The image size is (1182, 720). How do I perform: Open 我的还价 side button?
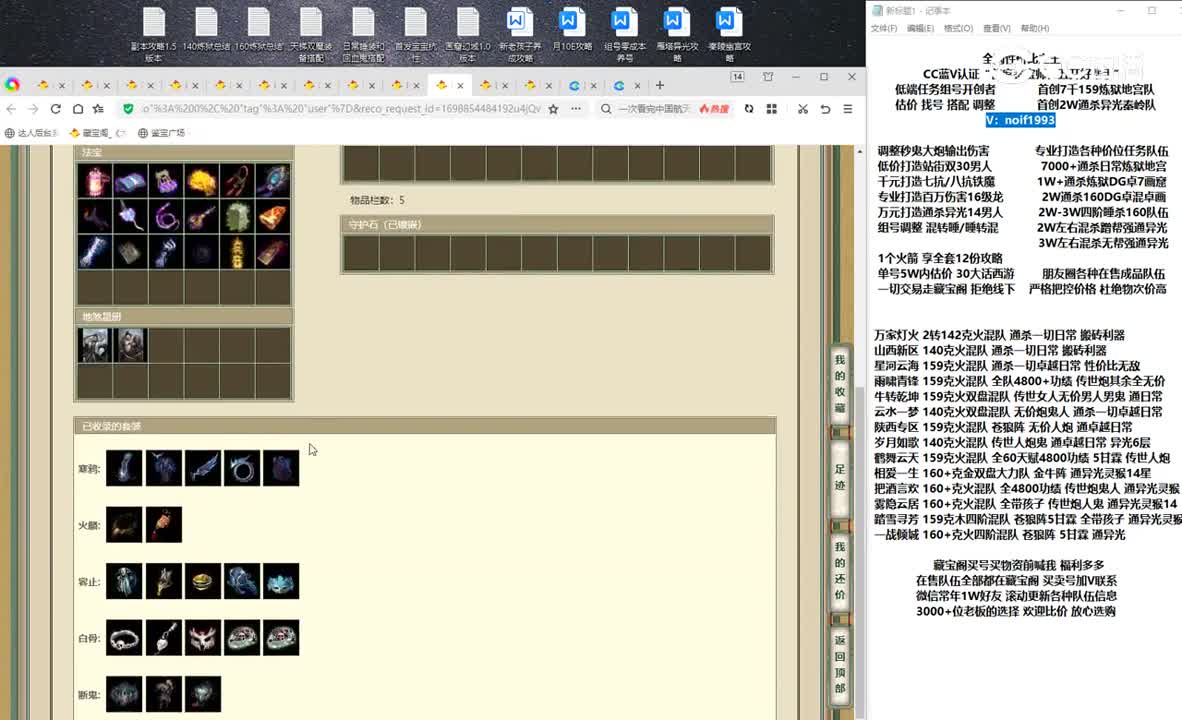tap(840, 570)
